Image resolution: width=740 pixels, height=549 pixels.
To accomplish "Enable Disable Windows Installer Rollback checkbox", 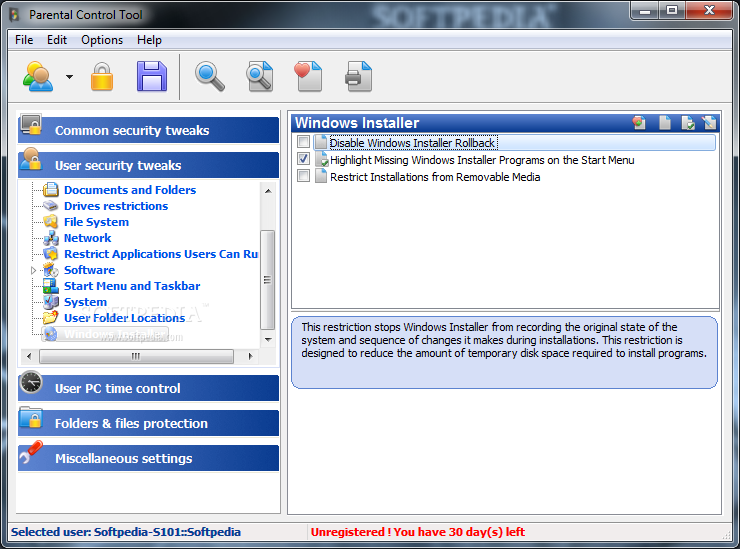I will (x=303, y=142).
